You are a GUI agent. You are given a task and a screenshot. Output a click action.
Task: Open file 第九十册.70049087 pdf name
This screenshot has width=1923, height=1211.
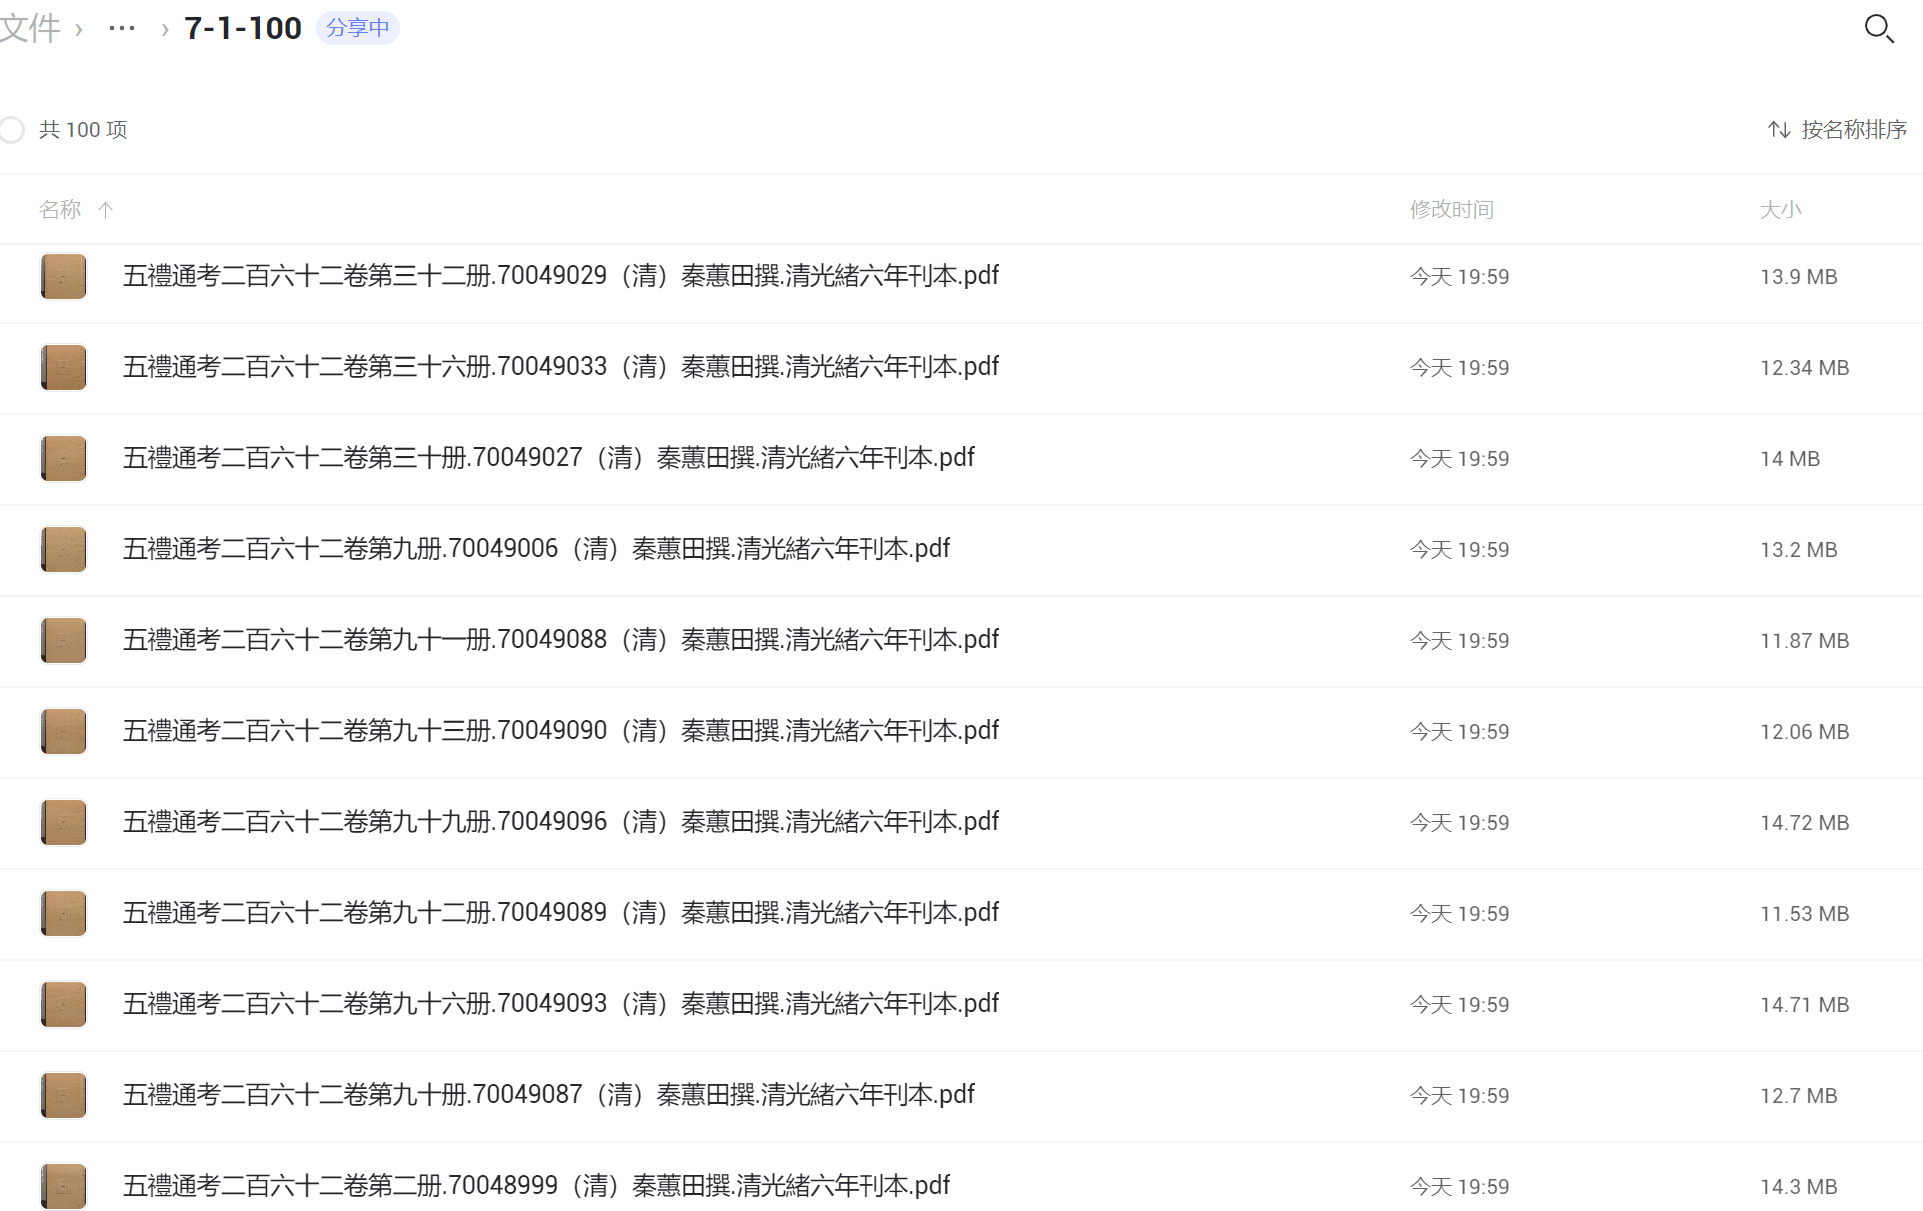point(549,1095)
